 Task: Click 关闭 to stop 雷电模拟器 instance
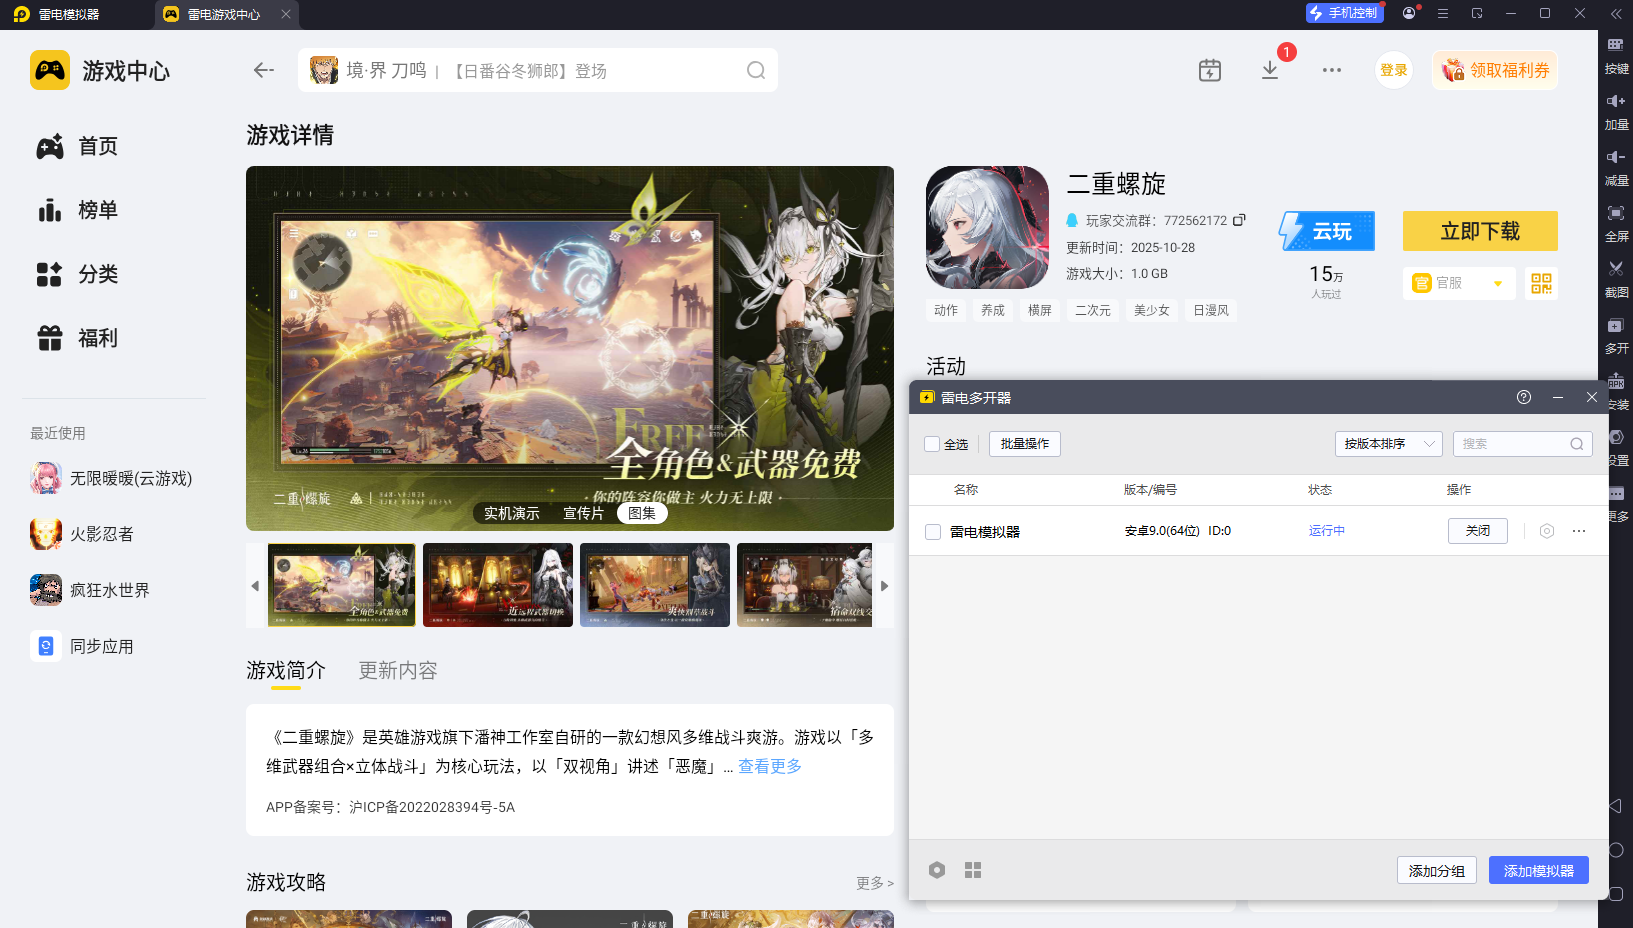1478,531
